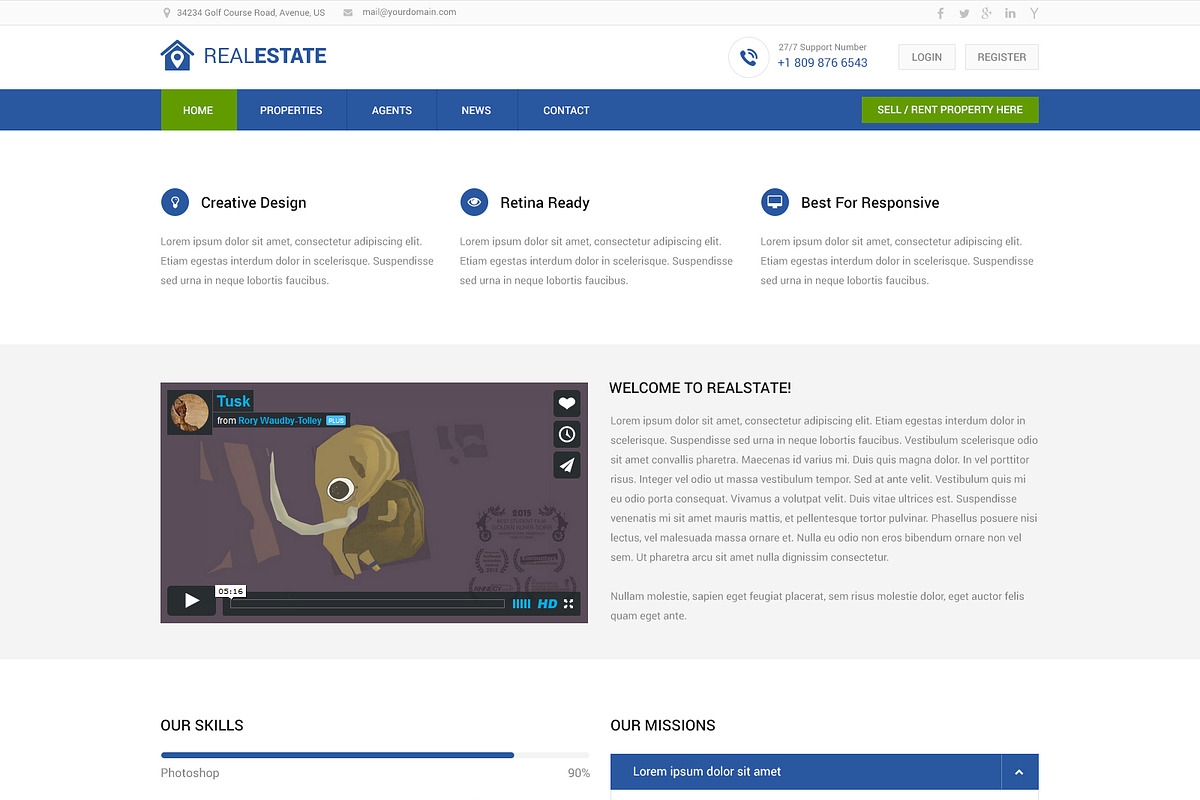1200x800 pixels.
Task: Click the RealEstate house logo icon
Action: point(177,55)
